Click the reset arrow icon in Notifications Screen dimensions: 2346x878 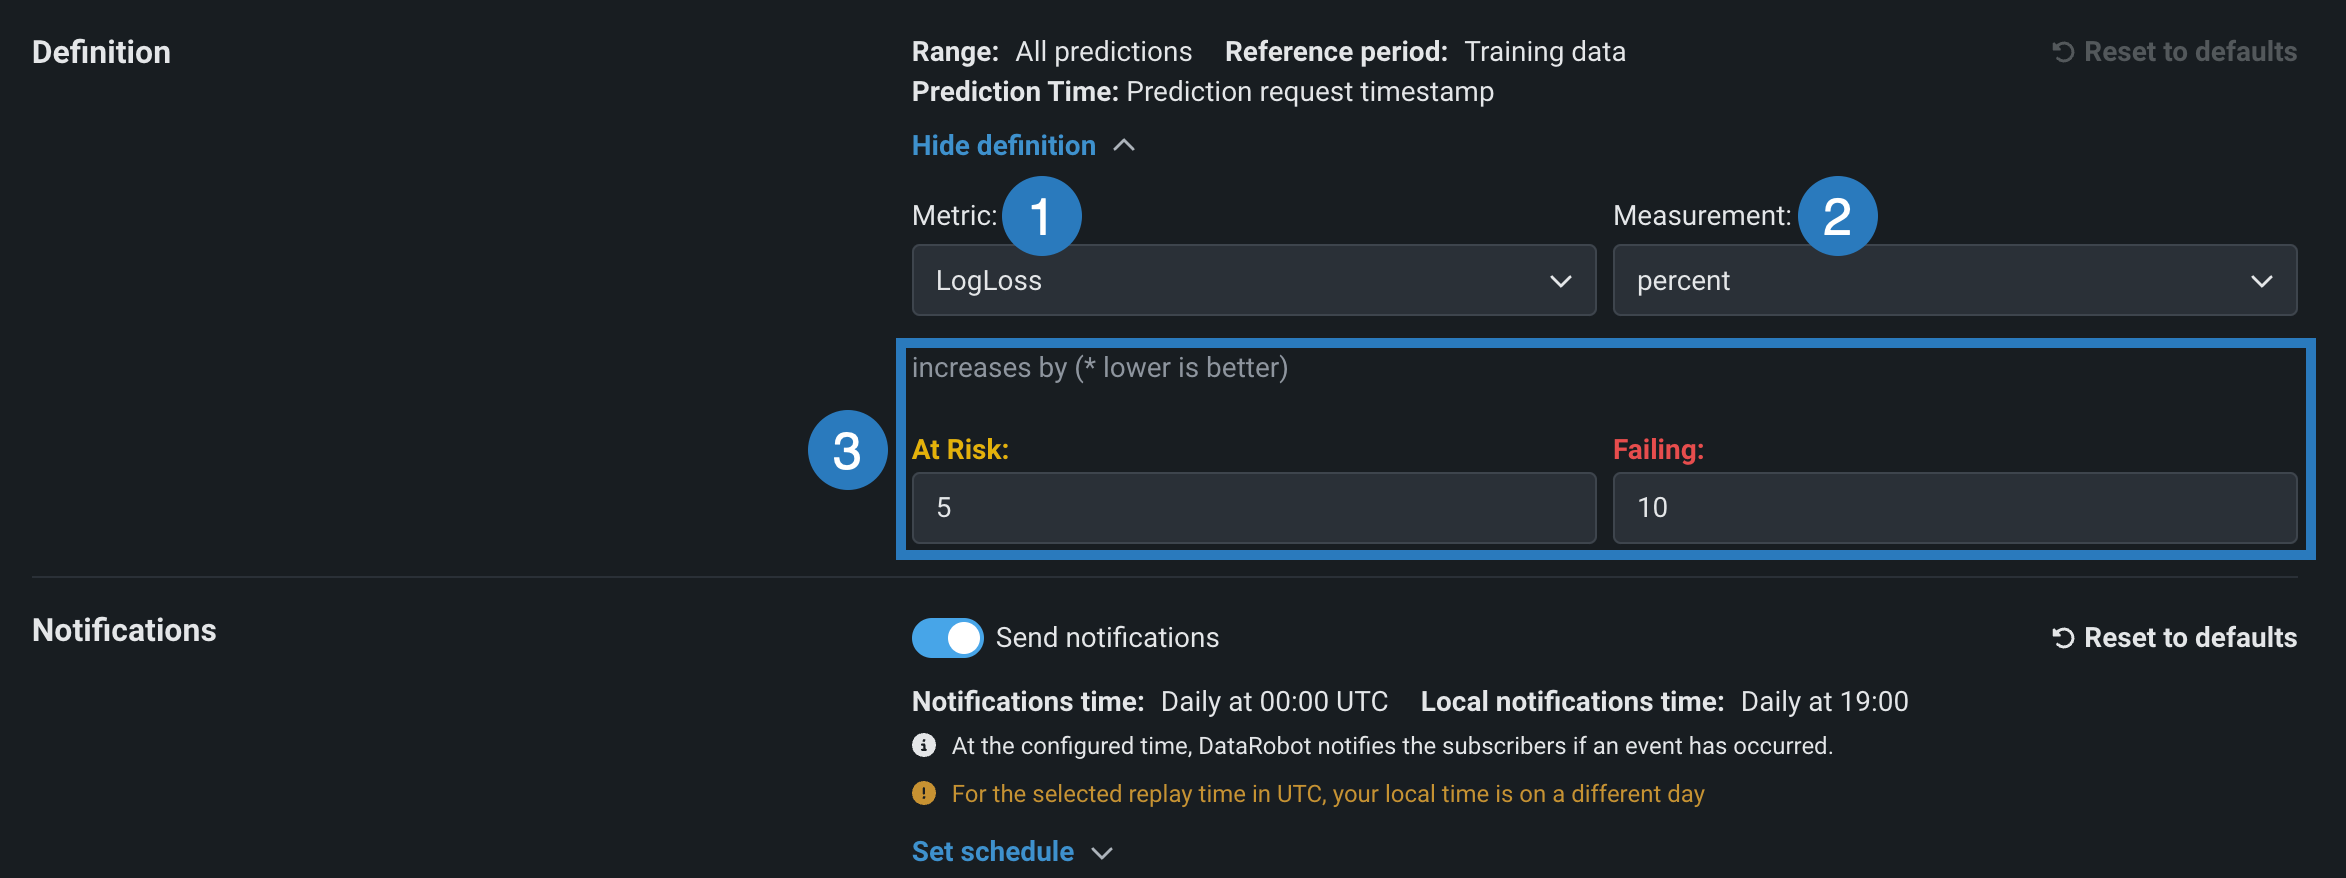coord(2063,638)
